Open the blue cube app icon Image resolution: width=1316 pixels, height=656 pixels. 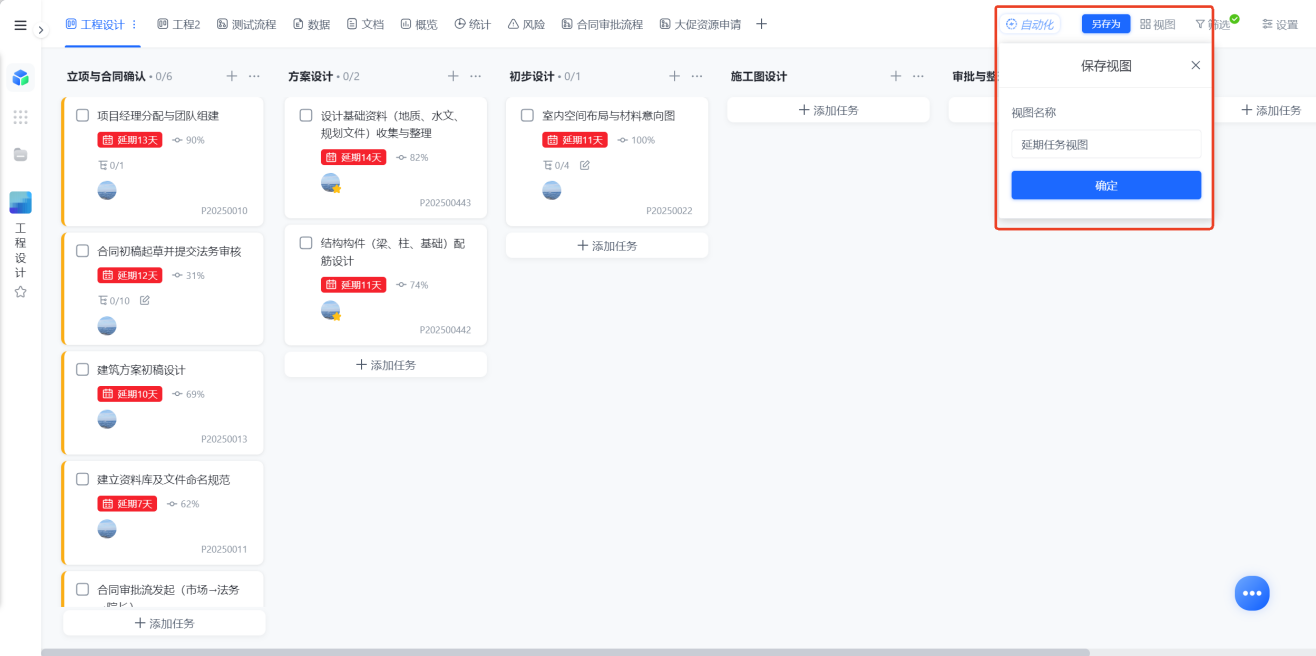[20, 78]
